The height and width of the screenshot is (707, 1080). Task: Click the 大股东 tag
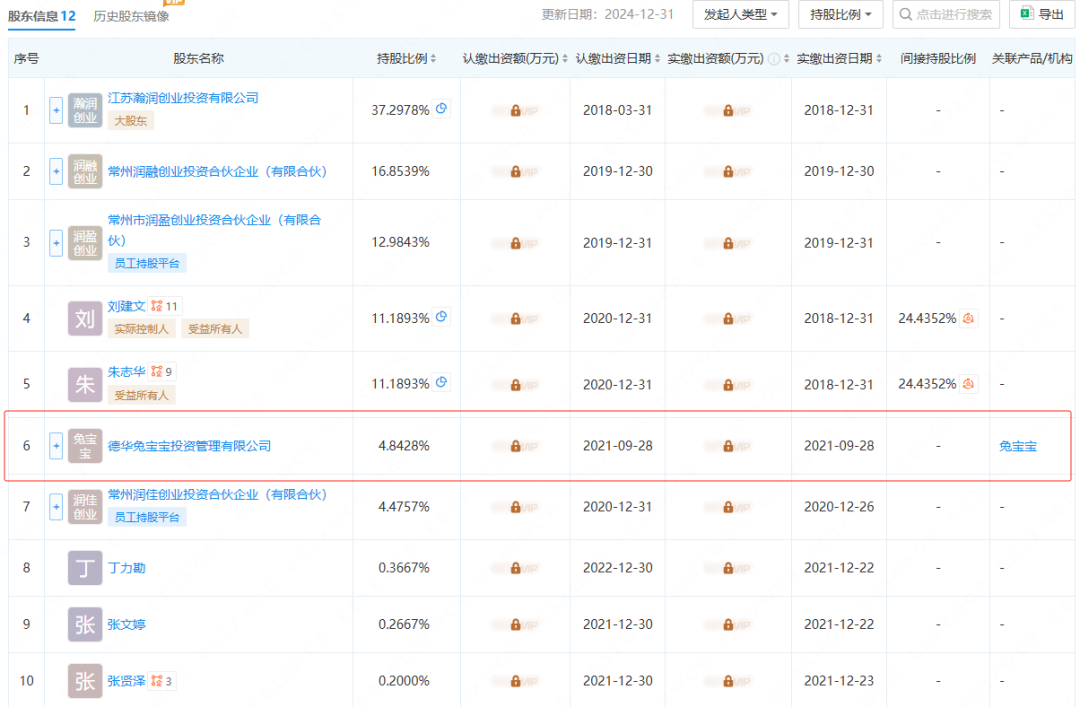[x=130, y=121]
